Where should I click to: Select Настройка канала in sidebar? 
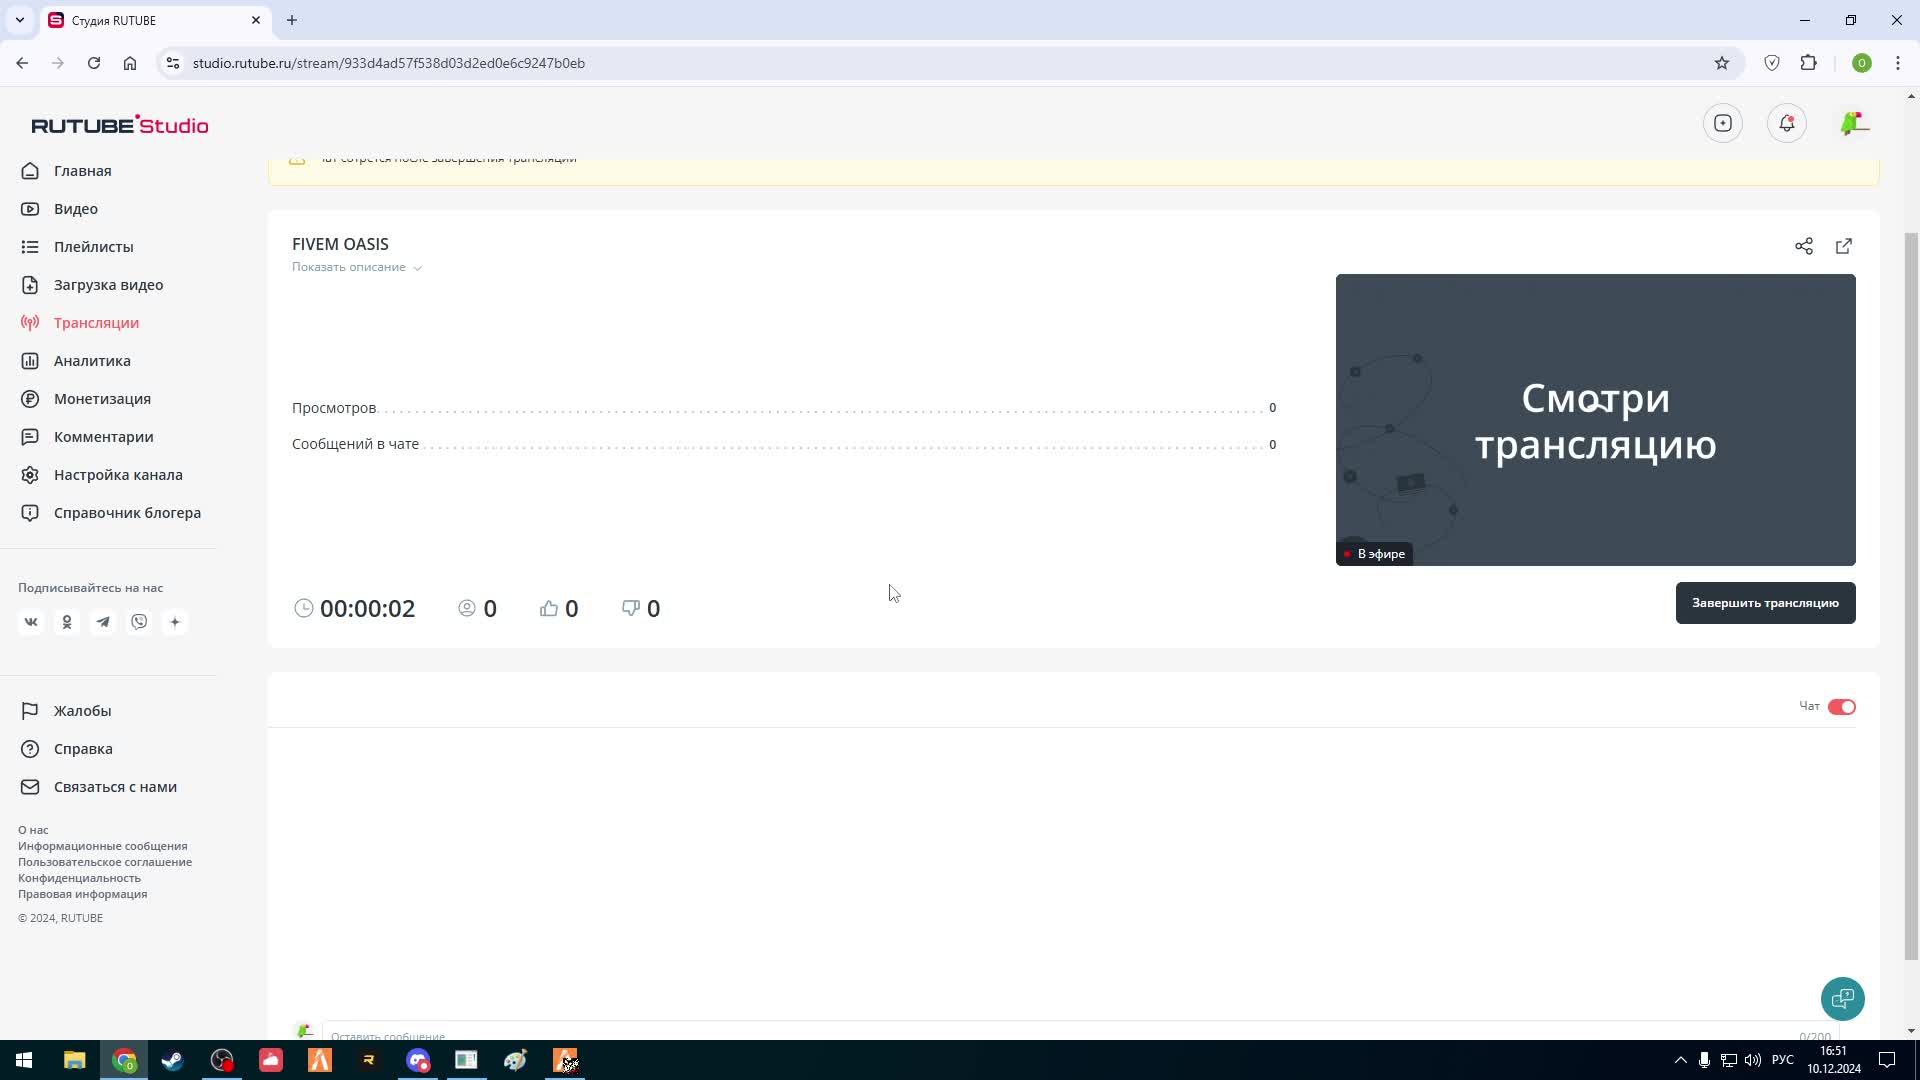pos(118,475)
